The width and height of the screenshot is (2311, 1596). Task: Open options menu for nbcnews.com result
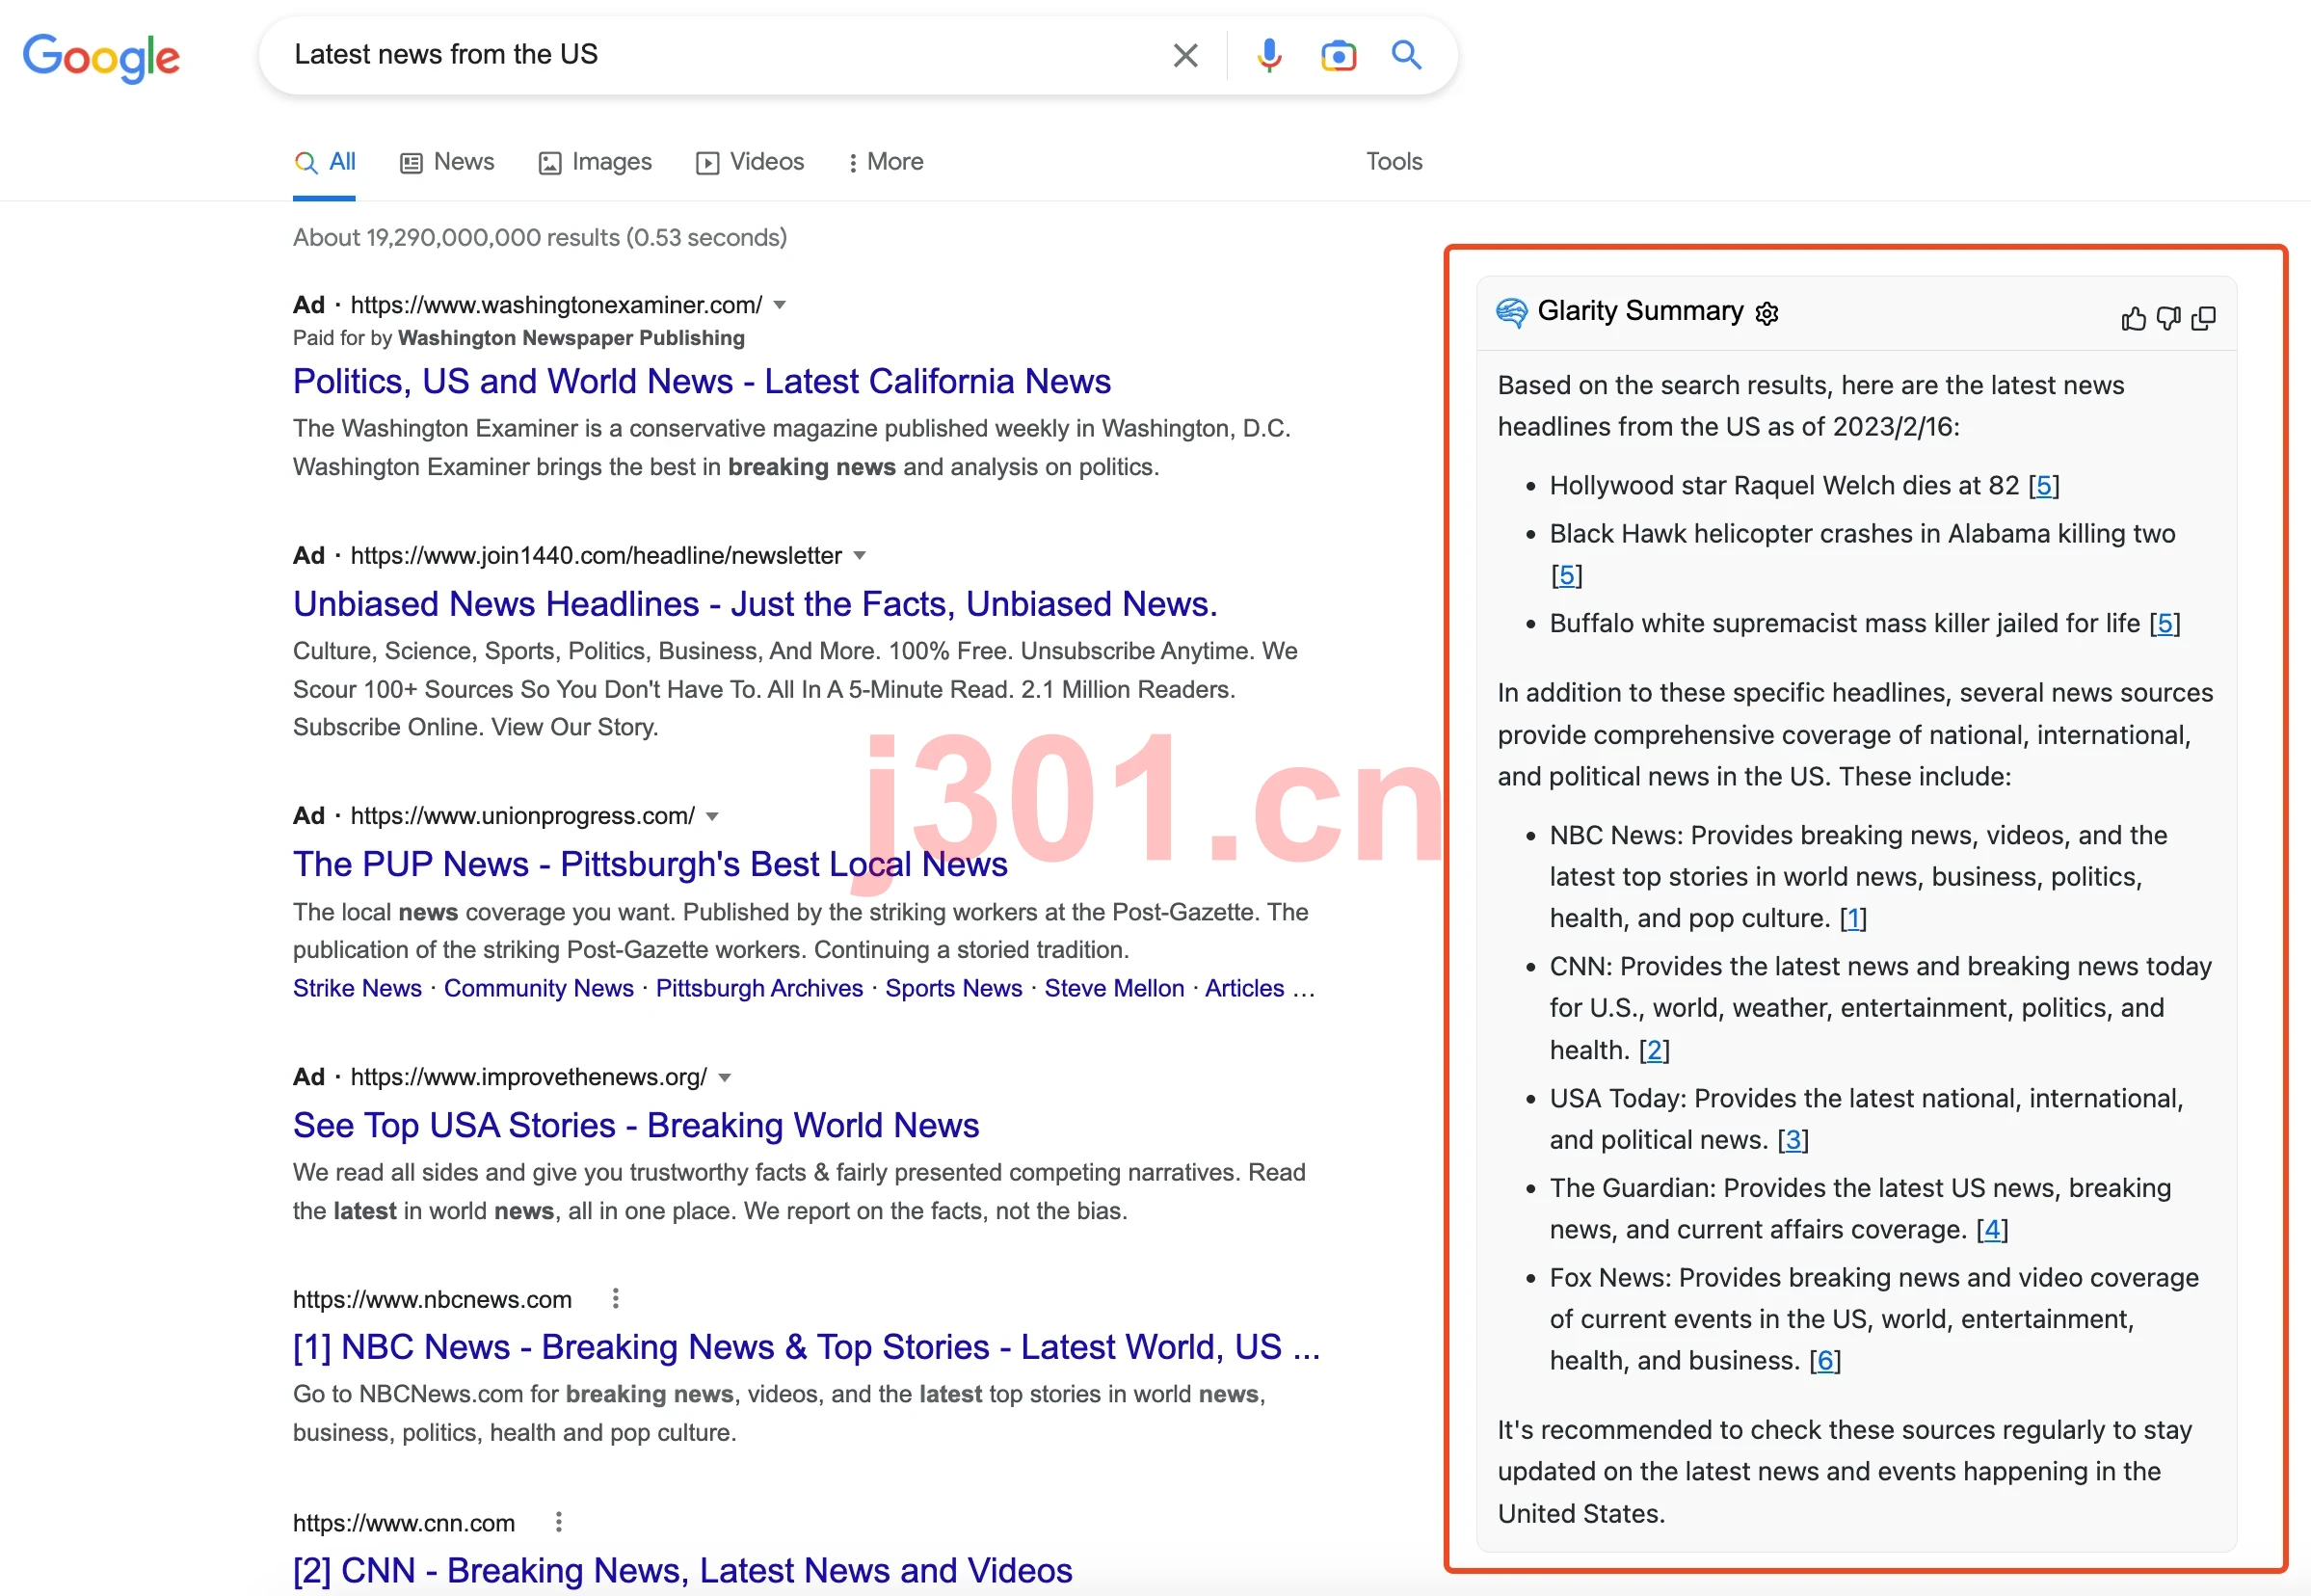(x=616, y=1298)
